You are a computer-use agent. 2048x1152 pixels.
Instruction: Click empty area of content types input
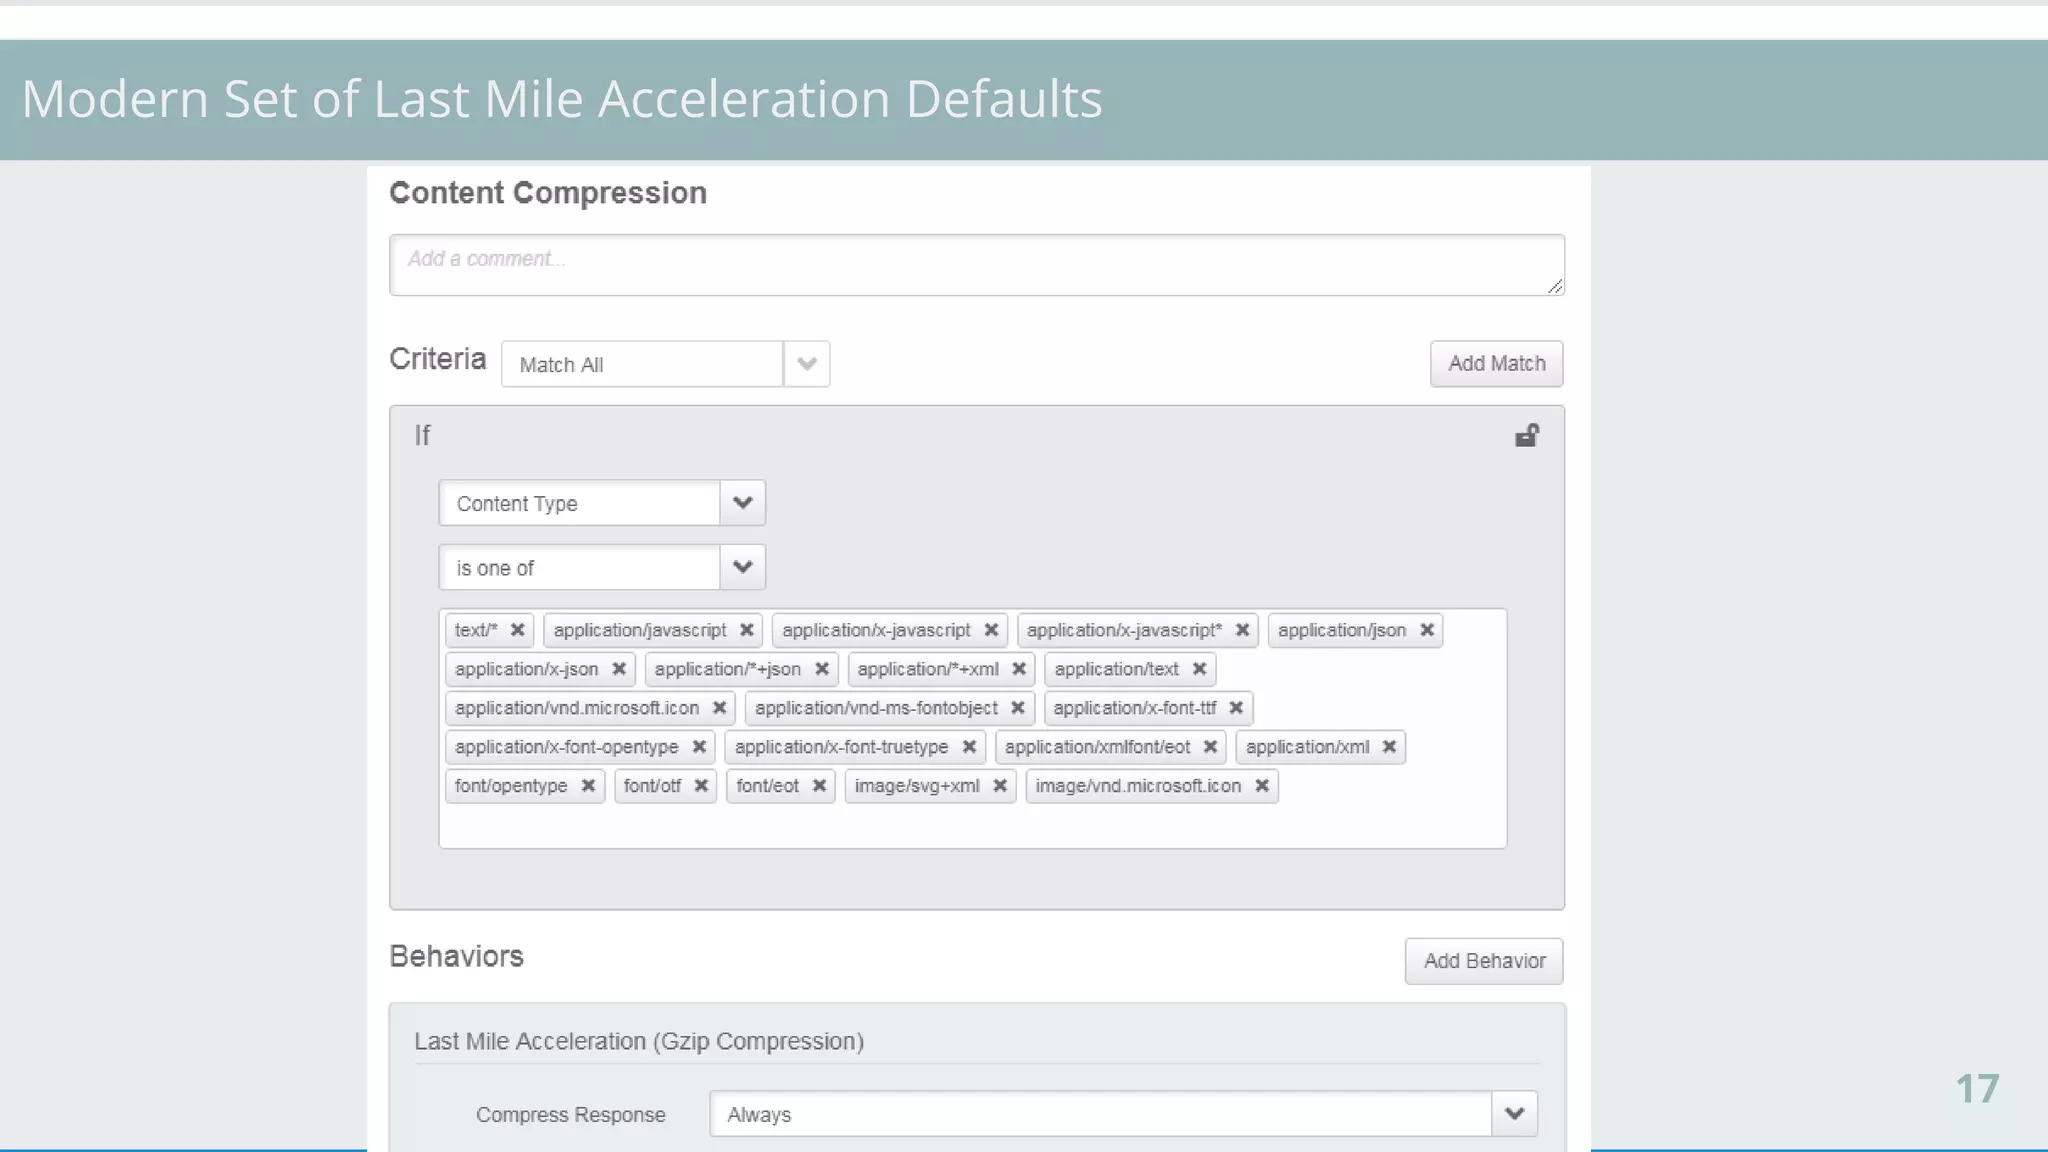click(972, 827)
